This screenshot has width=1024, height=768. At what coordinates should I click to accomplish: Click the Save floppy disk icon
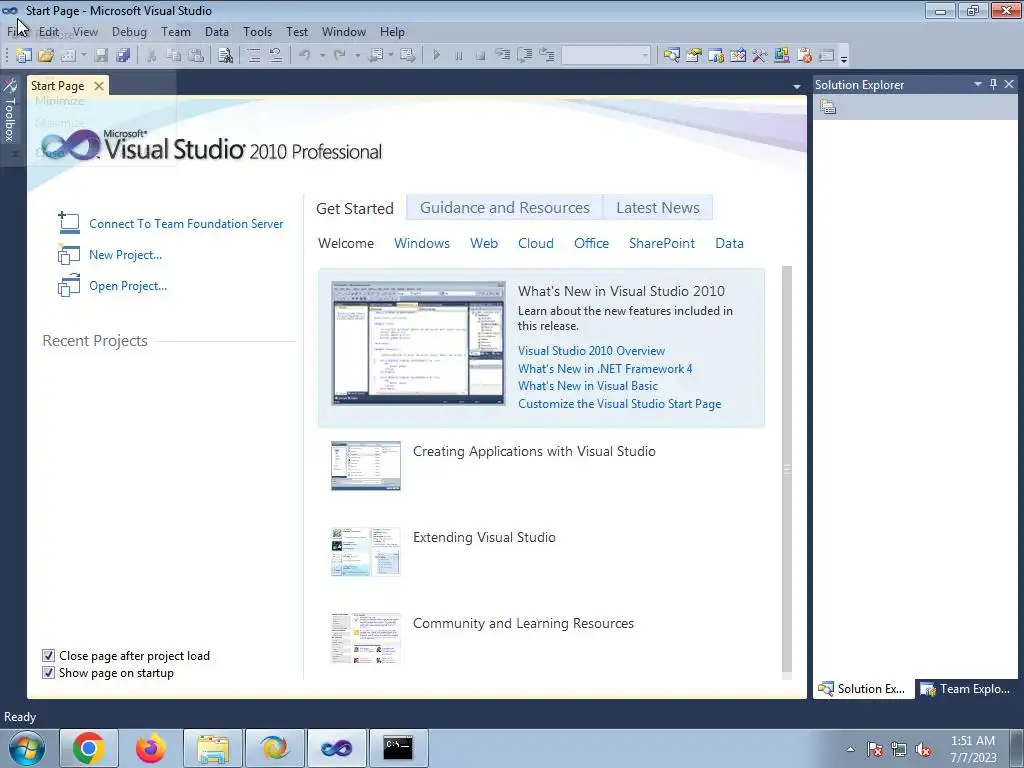(x=101, y=56)
